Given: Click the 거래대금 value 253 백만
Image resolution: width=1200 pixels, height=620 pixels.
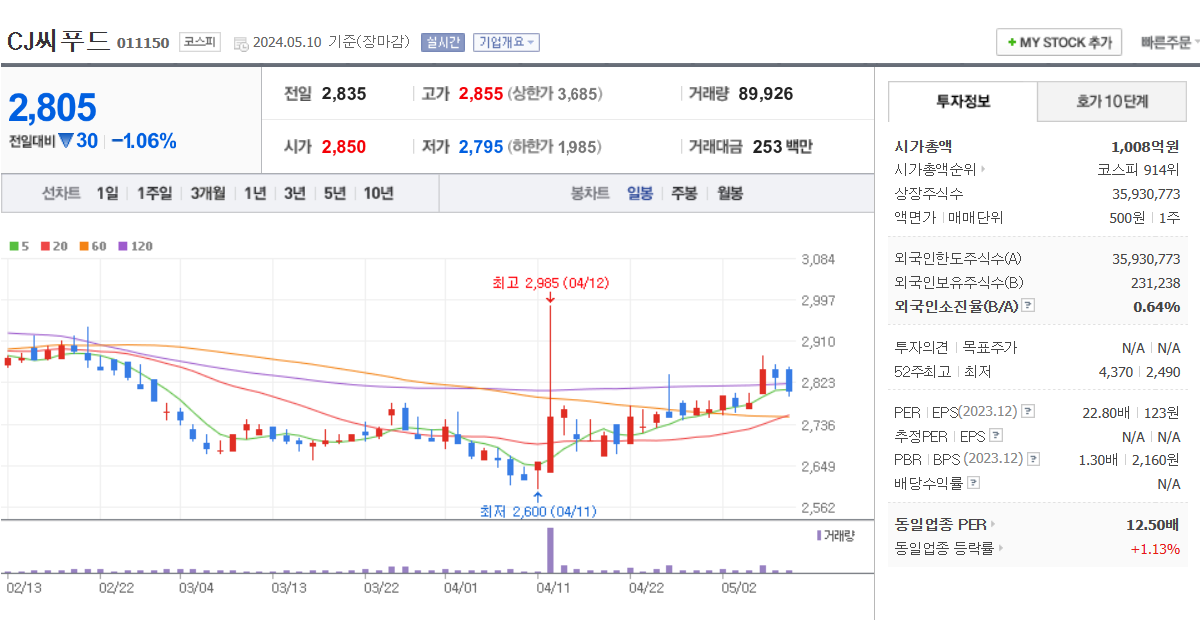Looking at the screenshot, I should (782, 147).
